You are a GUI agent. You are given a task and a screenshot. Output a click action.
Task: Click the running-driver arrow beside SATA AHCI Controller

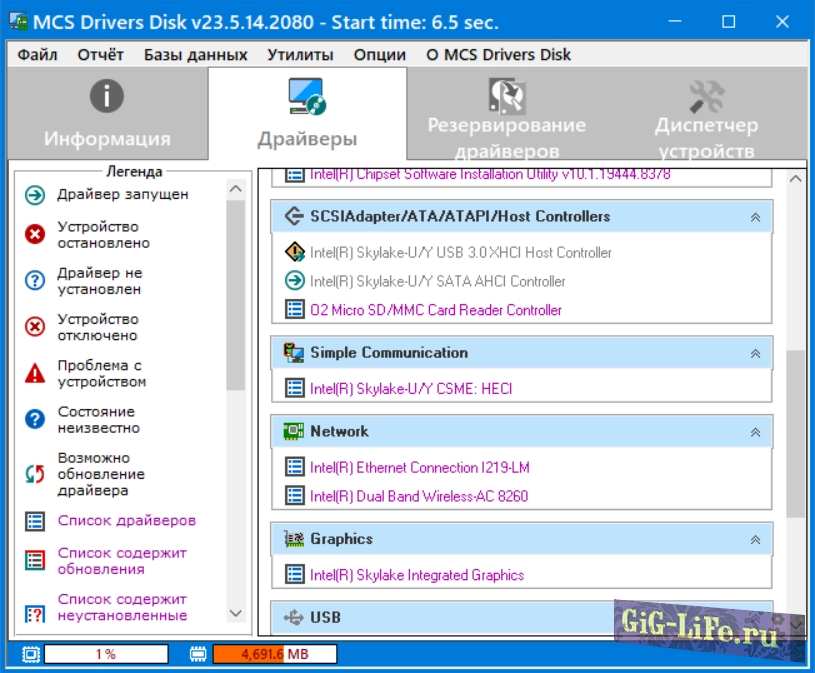click(x=291, y=278)
